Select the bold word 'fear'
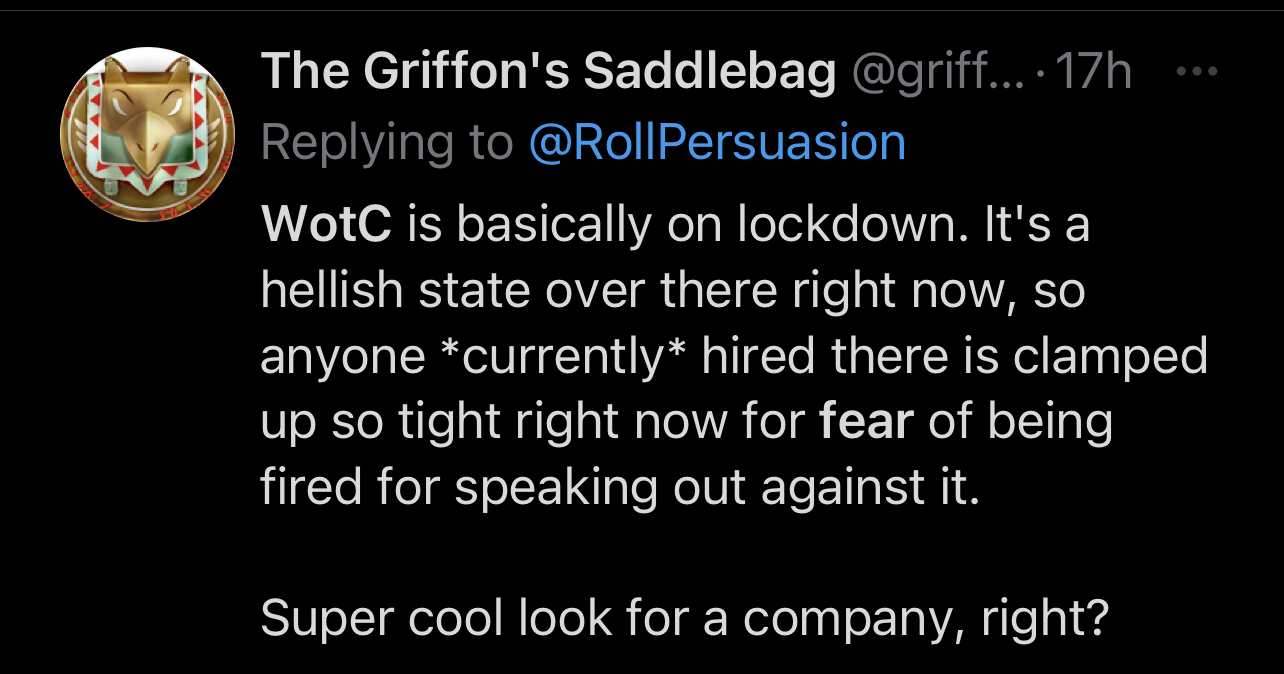This screenshot has width=1284, height=674. [x=866, y=422]
